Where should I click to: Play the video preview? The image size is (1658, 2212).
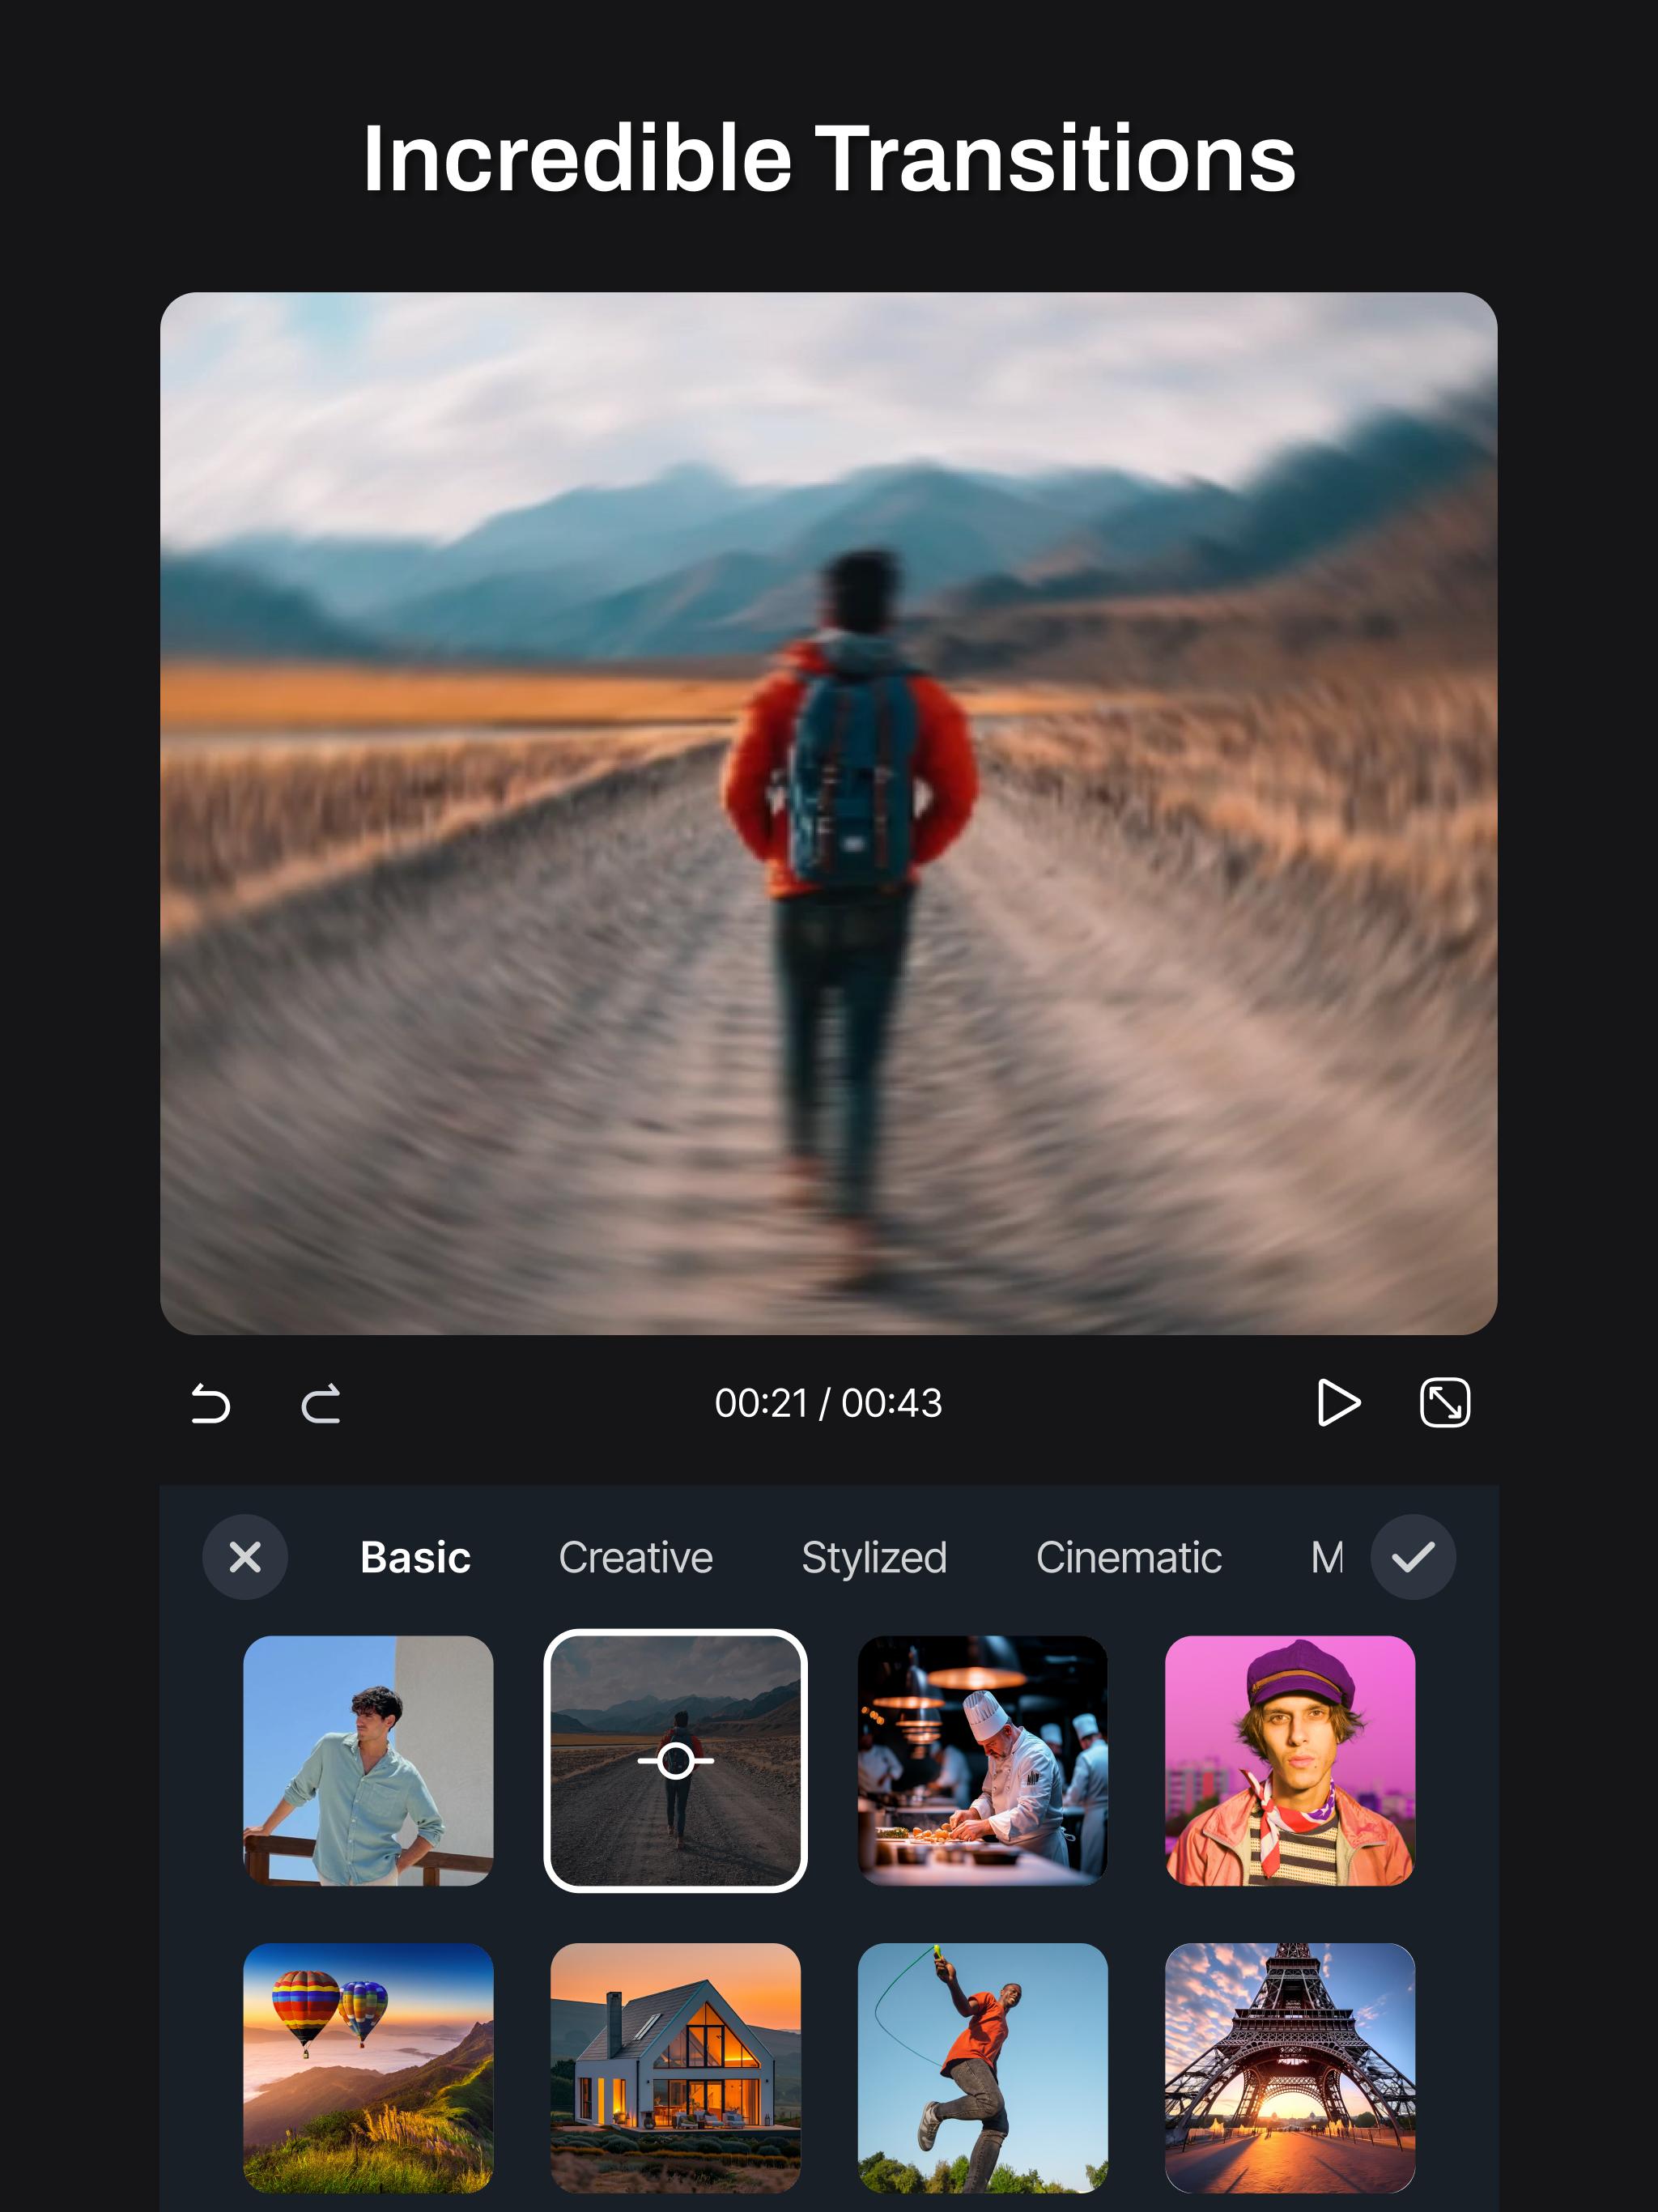click(x=1338, y=1402)
